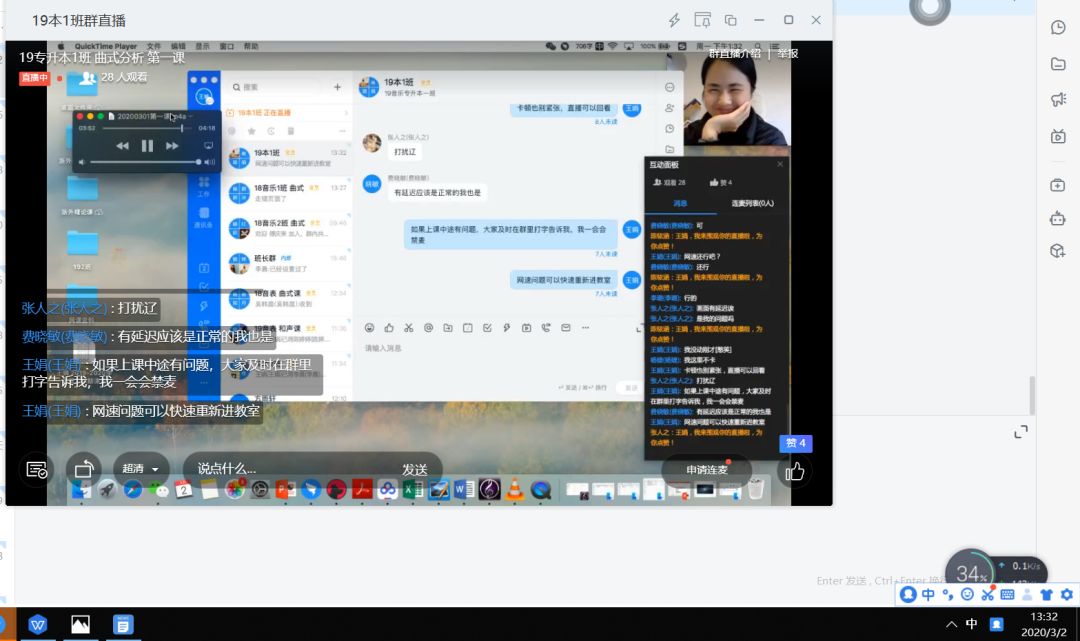Viewport: 1080px width, 641px height.
Task: Toggle Chinese/English input mode in IME bar
Action: (x=928, y=595)
